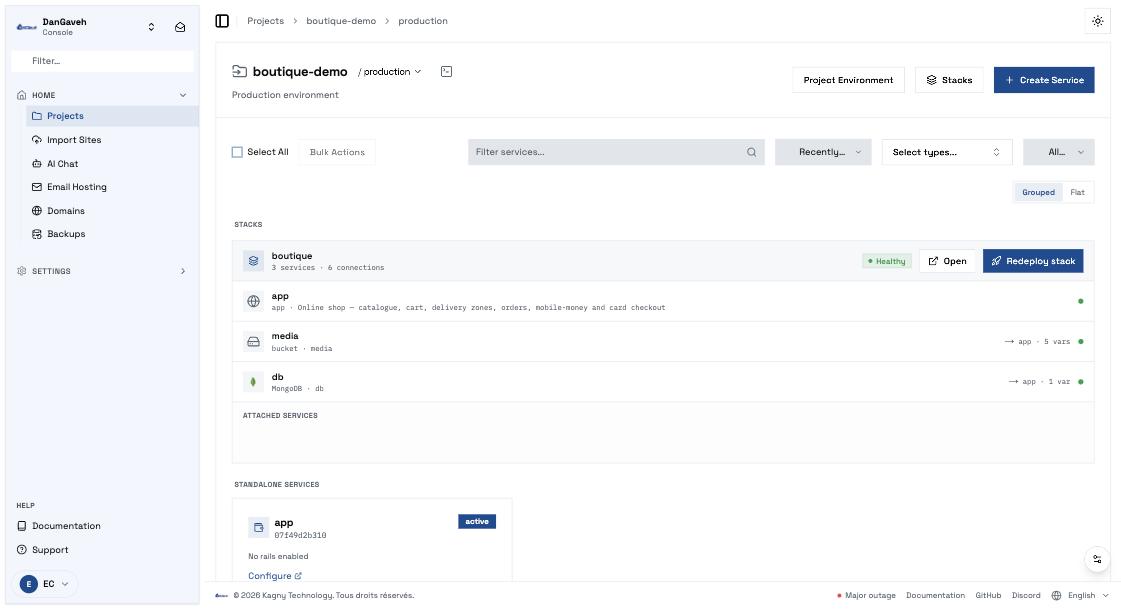1121x609 pixels.
Task: Click the green status dot of db row
Action: point(1080,382)
